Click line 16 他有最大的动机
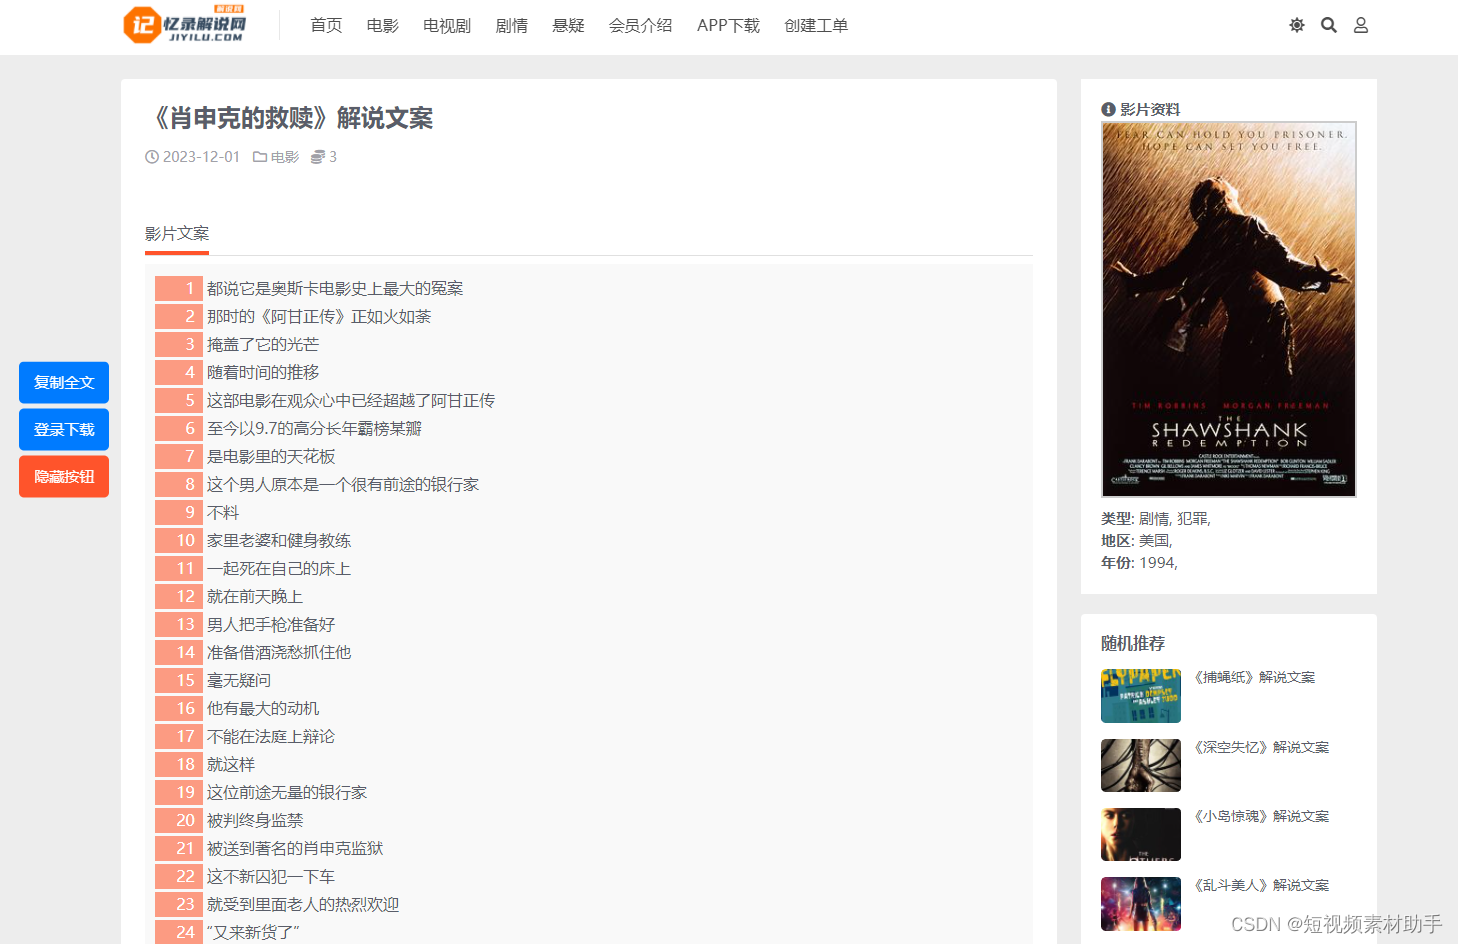 pyautogui.click(x=263, y=709)
